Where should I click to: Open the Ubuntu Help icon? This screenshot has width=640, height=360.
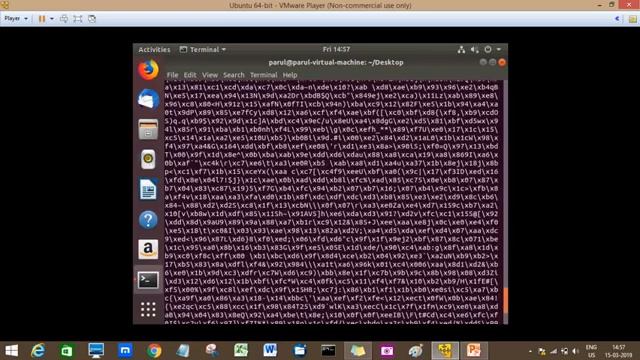click(148, 220)
